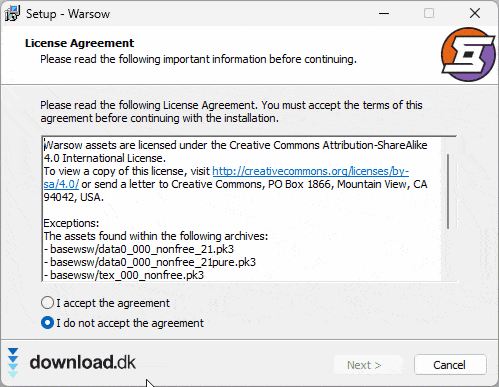
Task: Click the Cancel button
Action: coord(449,365)
